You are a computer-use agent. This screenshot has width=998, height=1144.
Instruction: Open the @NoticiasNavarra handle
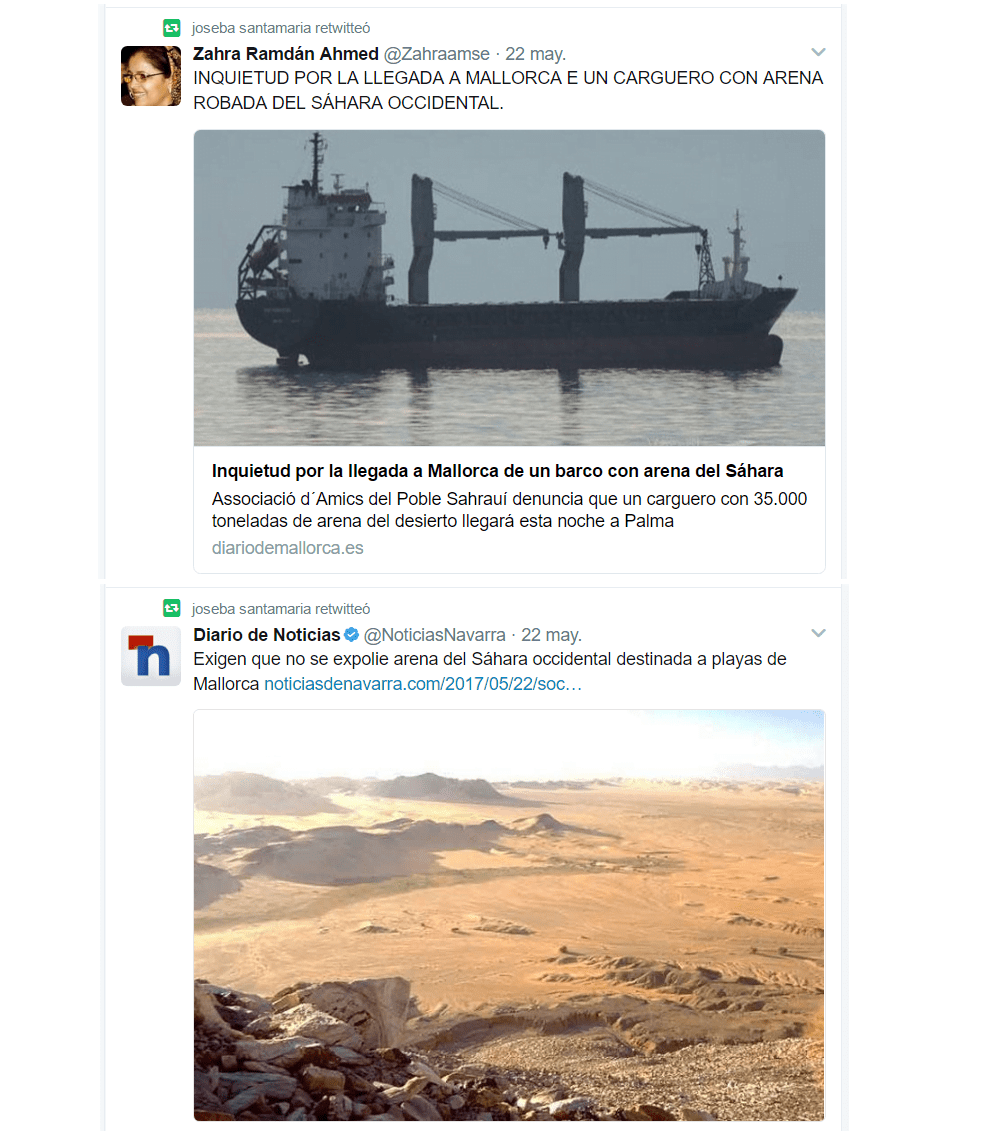tap(435, 635)
